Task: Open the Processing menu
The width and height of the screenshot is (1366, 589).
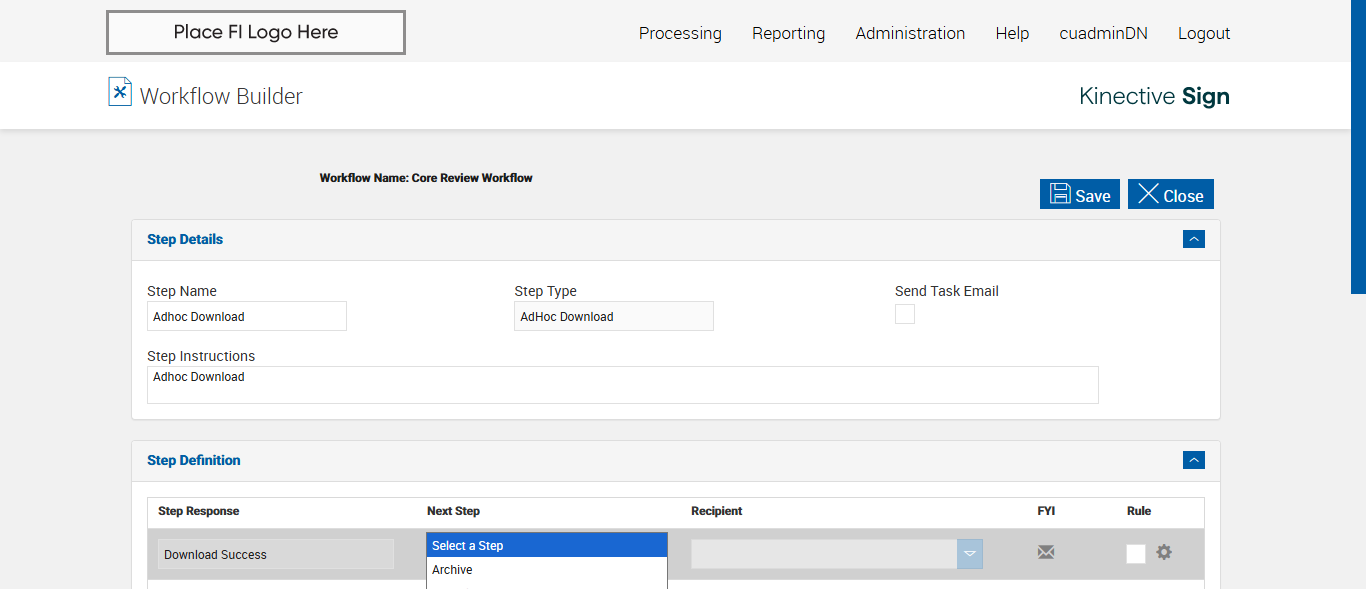Action: point(680,33)
